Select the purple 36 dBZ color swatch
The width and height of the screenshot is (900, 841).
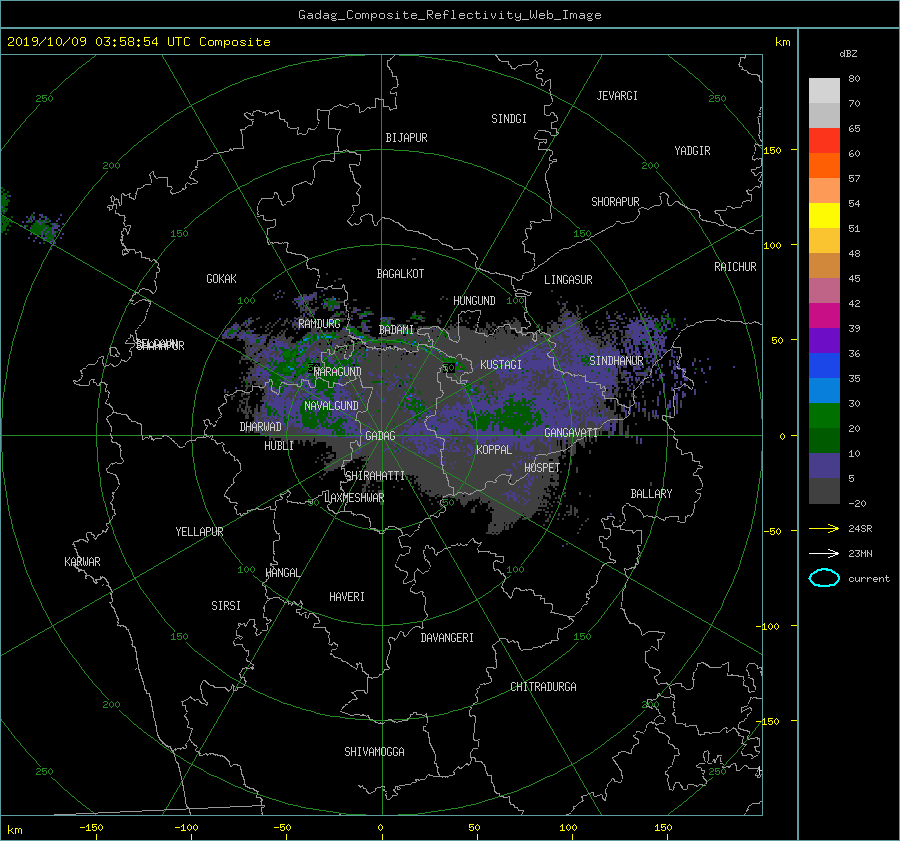pyautogui.click(x=824, y=340)
